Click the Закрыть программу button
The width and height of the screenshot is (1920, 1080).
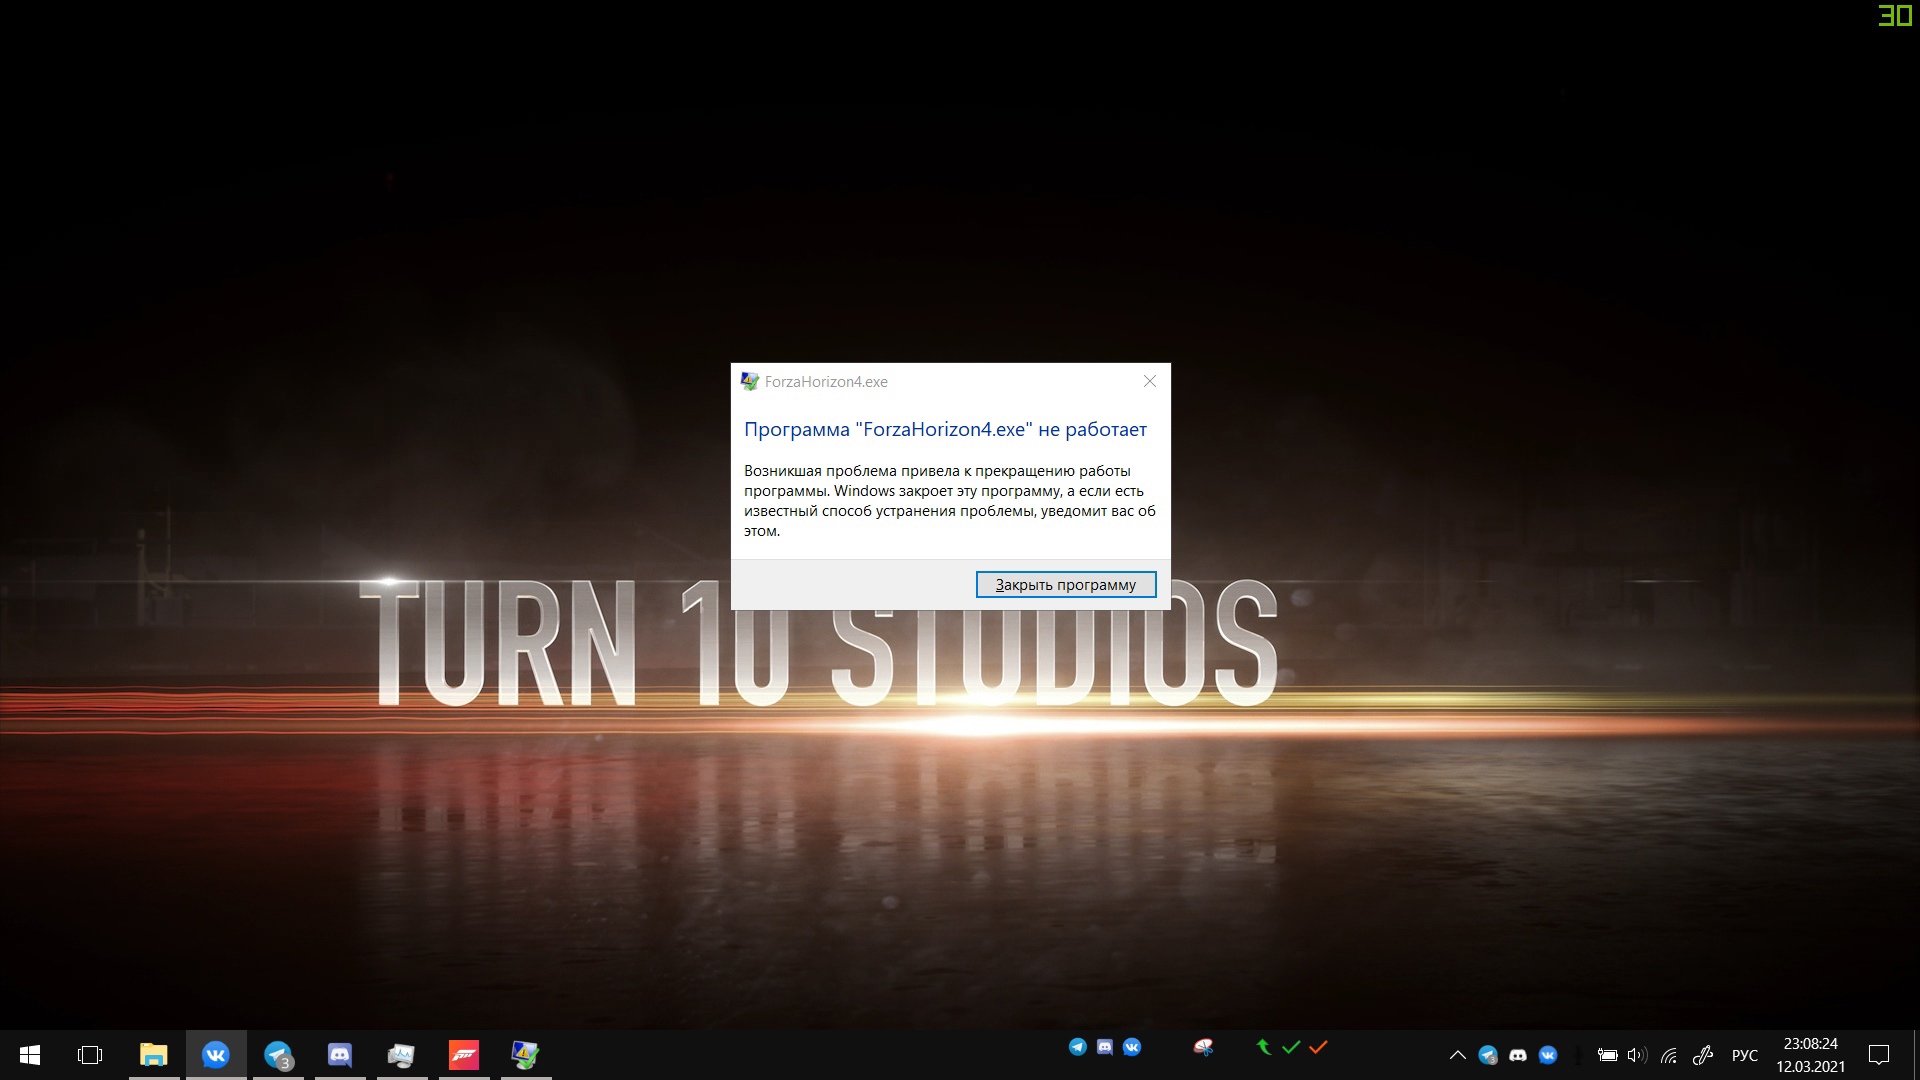1066,585
